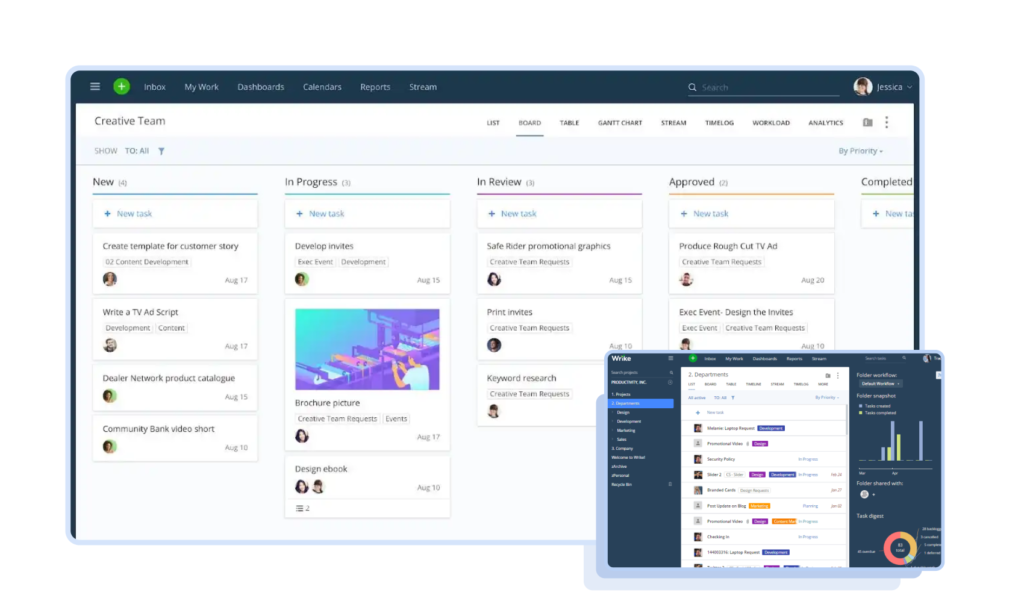Click Jessica's profile avatar
This screenshot has width=1024, height=616.
(x=862, y=87)
